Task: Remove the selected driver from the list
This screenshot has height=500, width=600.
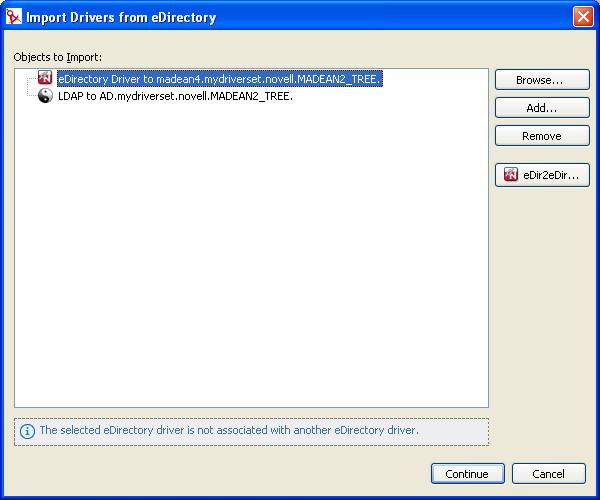Action: click(542, 136)
